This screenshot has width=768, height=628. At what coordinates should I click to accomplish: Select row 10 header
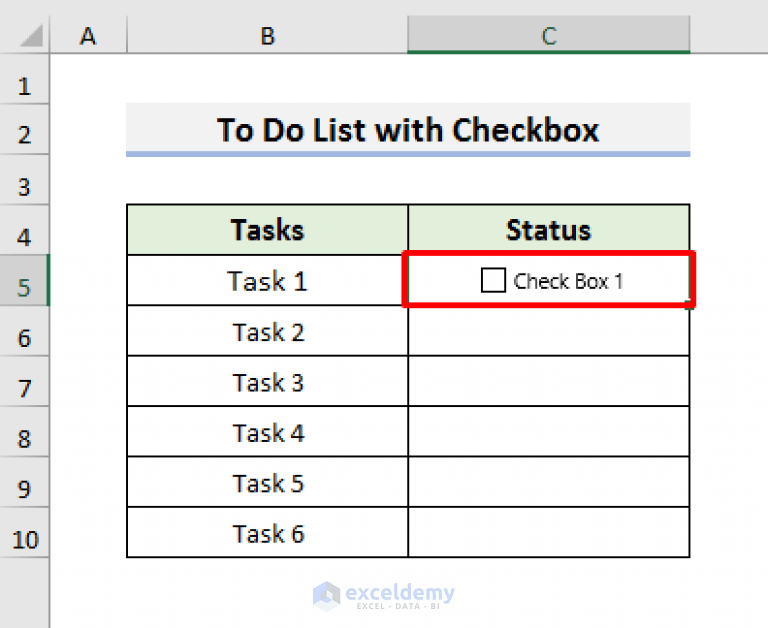click(24, 532)
